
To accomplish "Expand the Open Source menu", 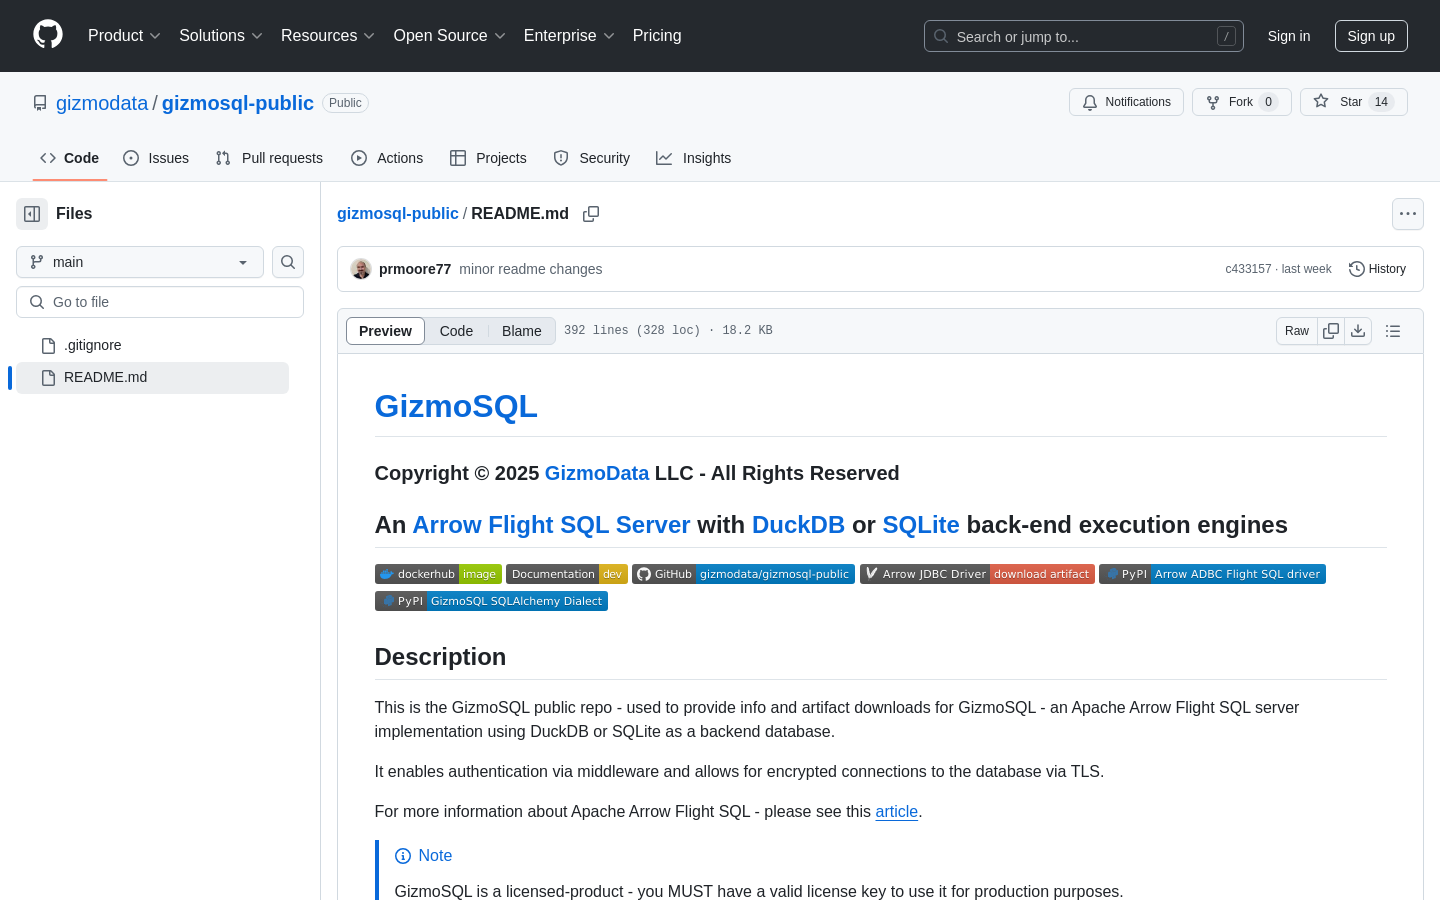I will click(449, 36).
